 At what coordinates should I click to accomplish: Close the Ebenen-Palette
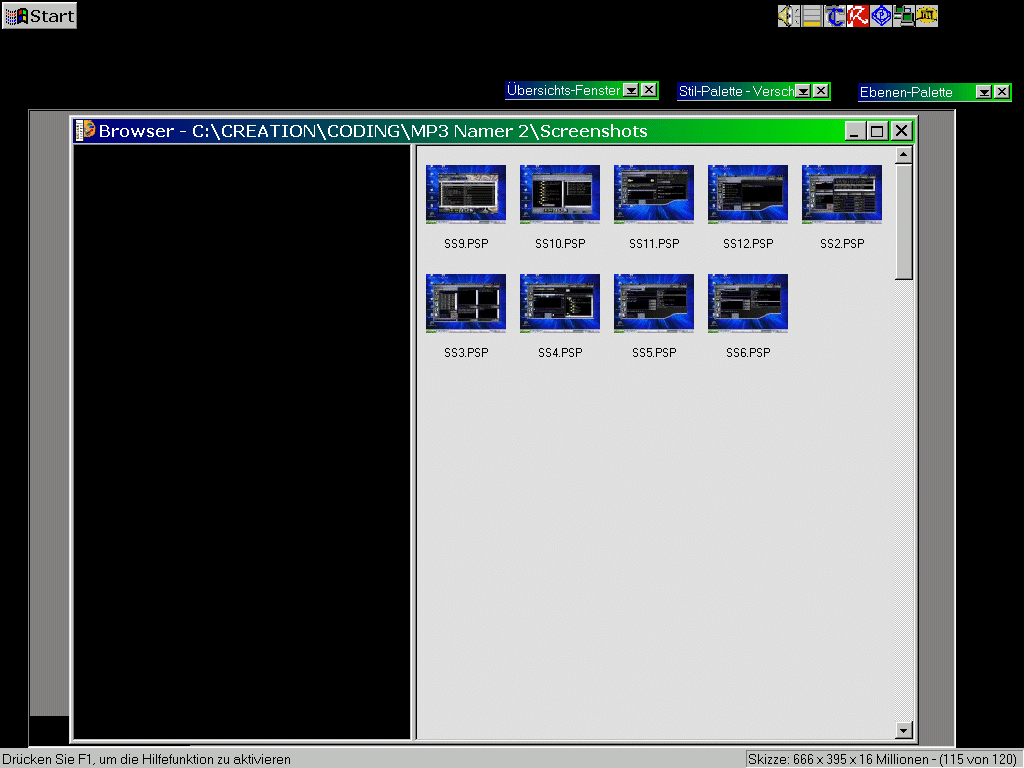coord(1001,92)
